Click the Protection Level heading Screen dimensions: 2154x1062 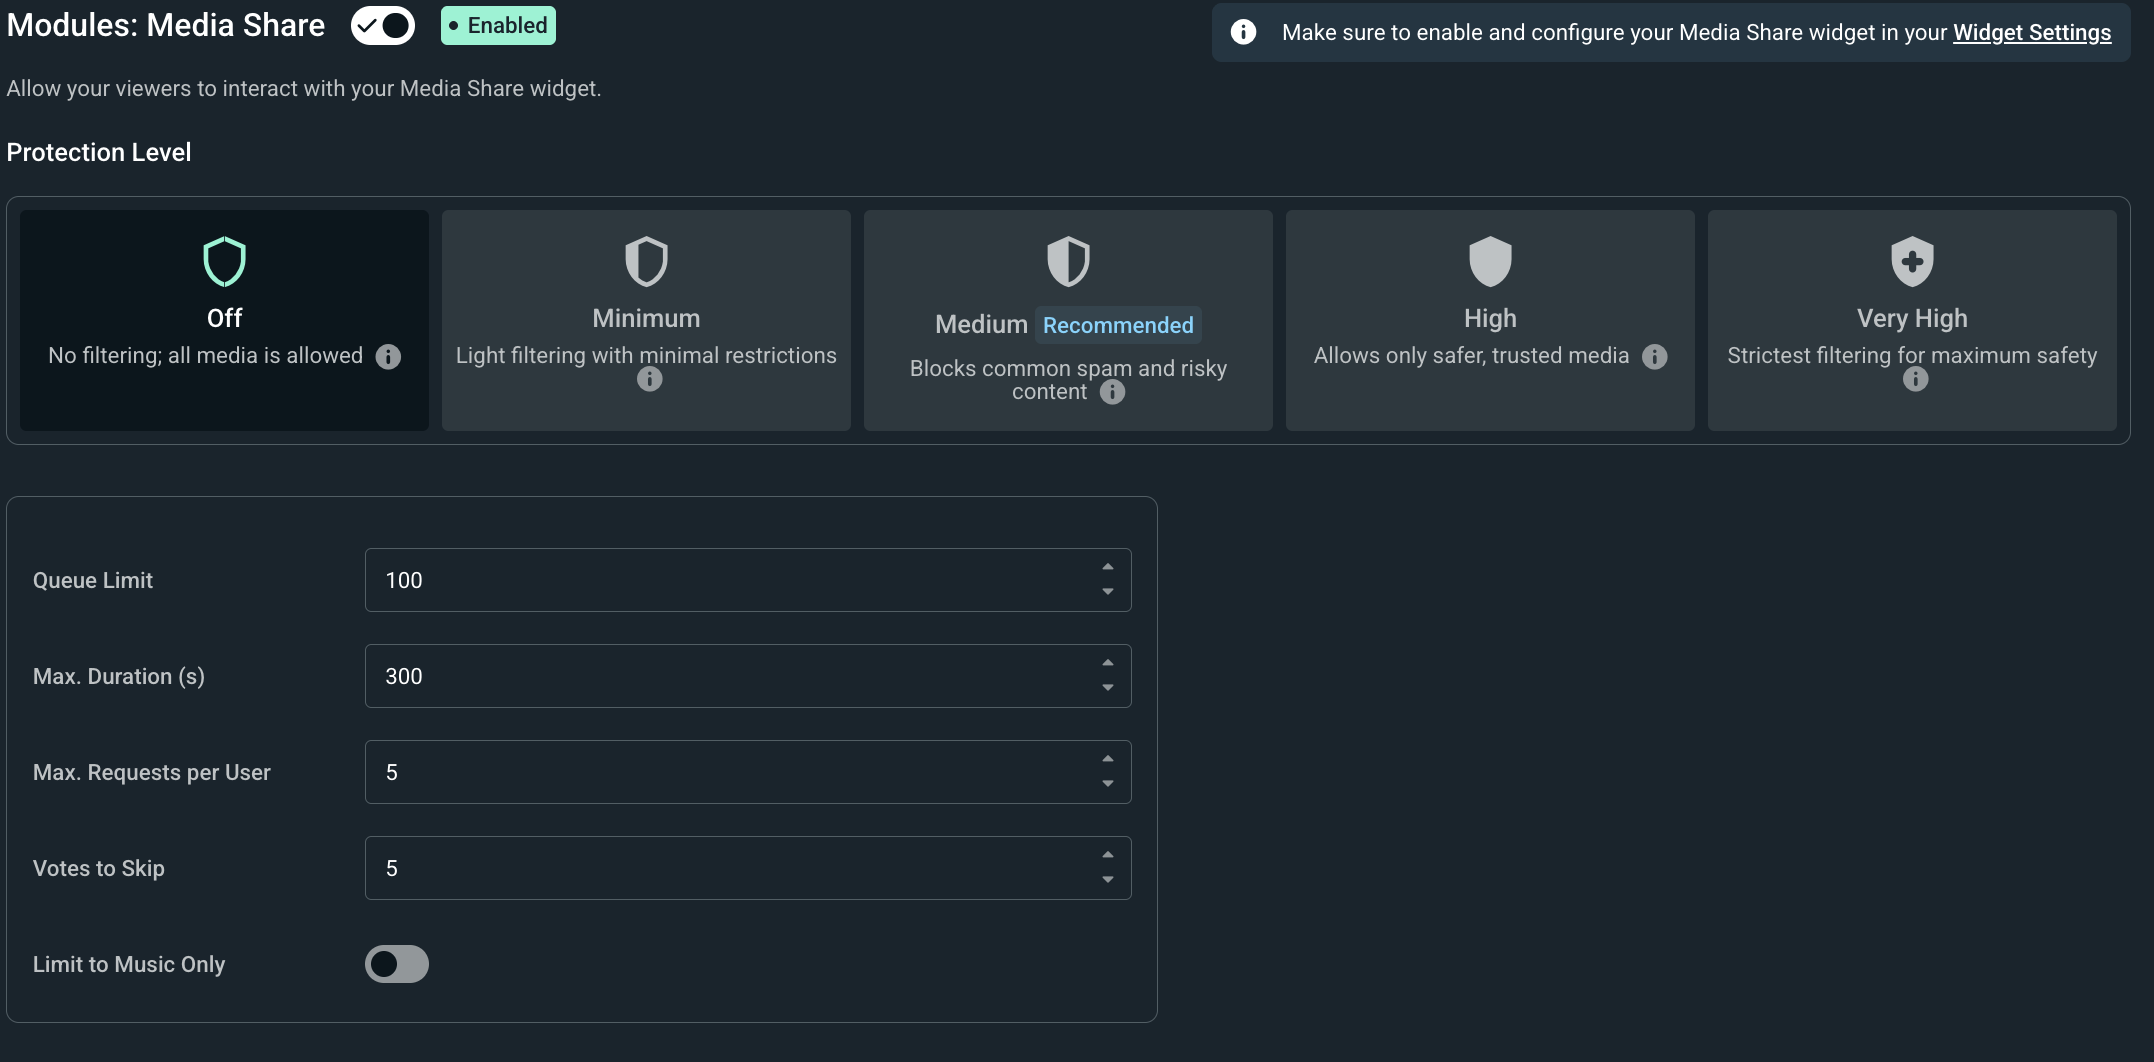click(99, 152)
